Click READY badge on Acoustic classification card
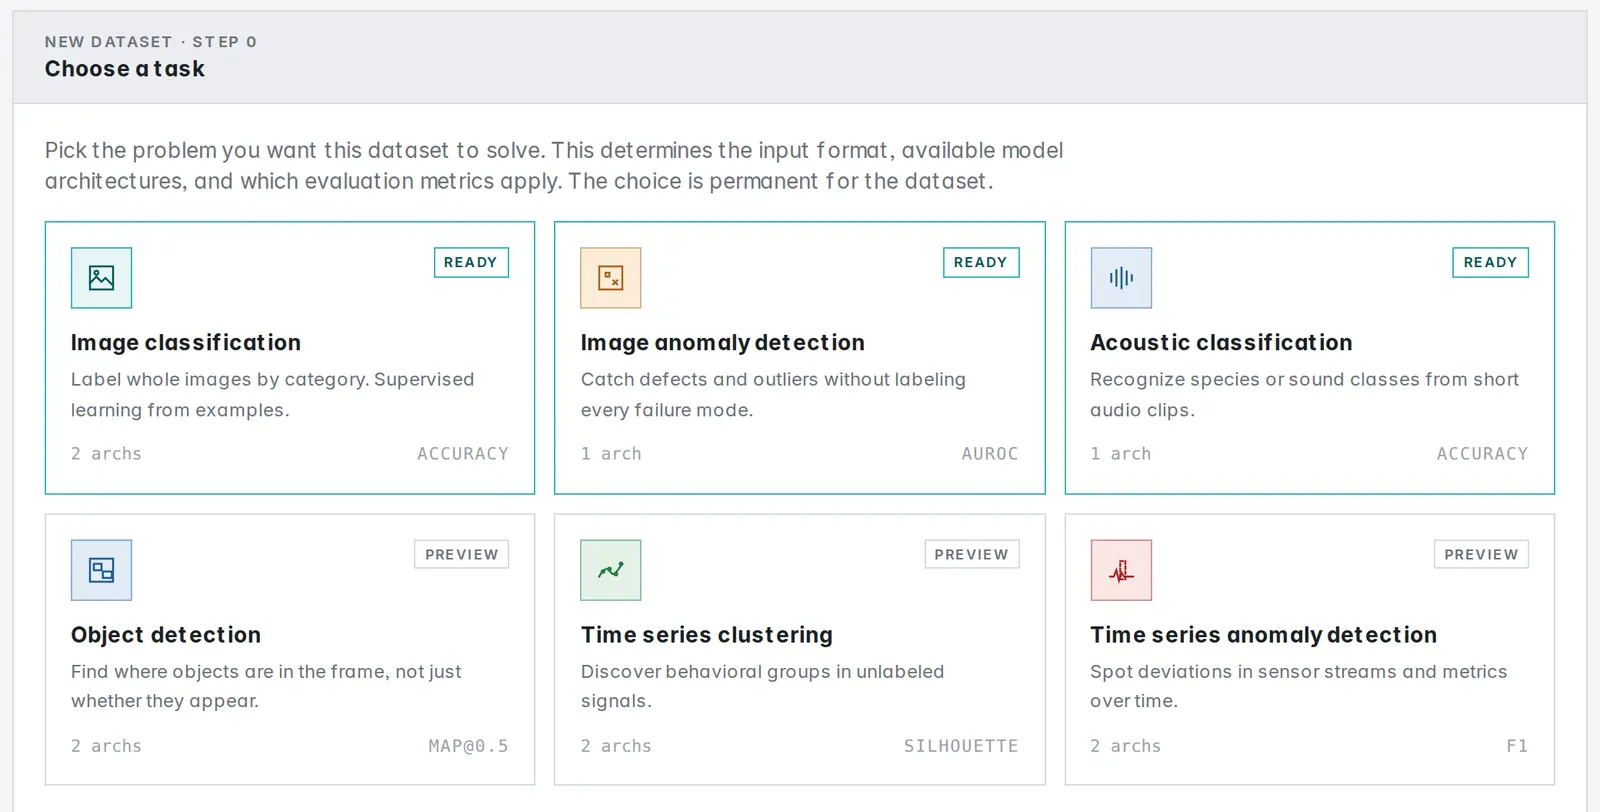Image resolution: width=1600 pixels, height=812 pixels. coord(1490,262)
